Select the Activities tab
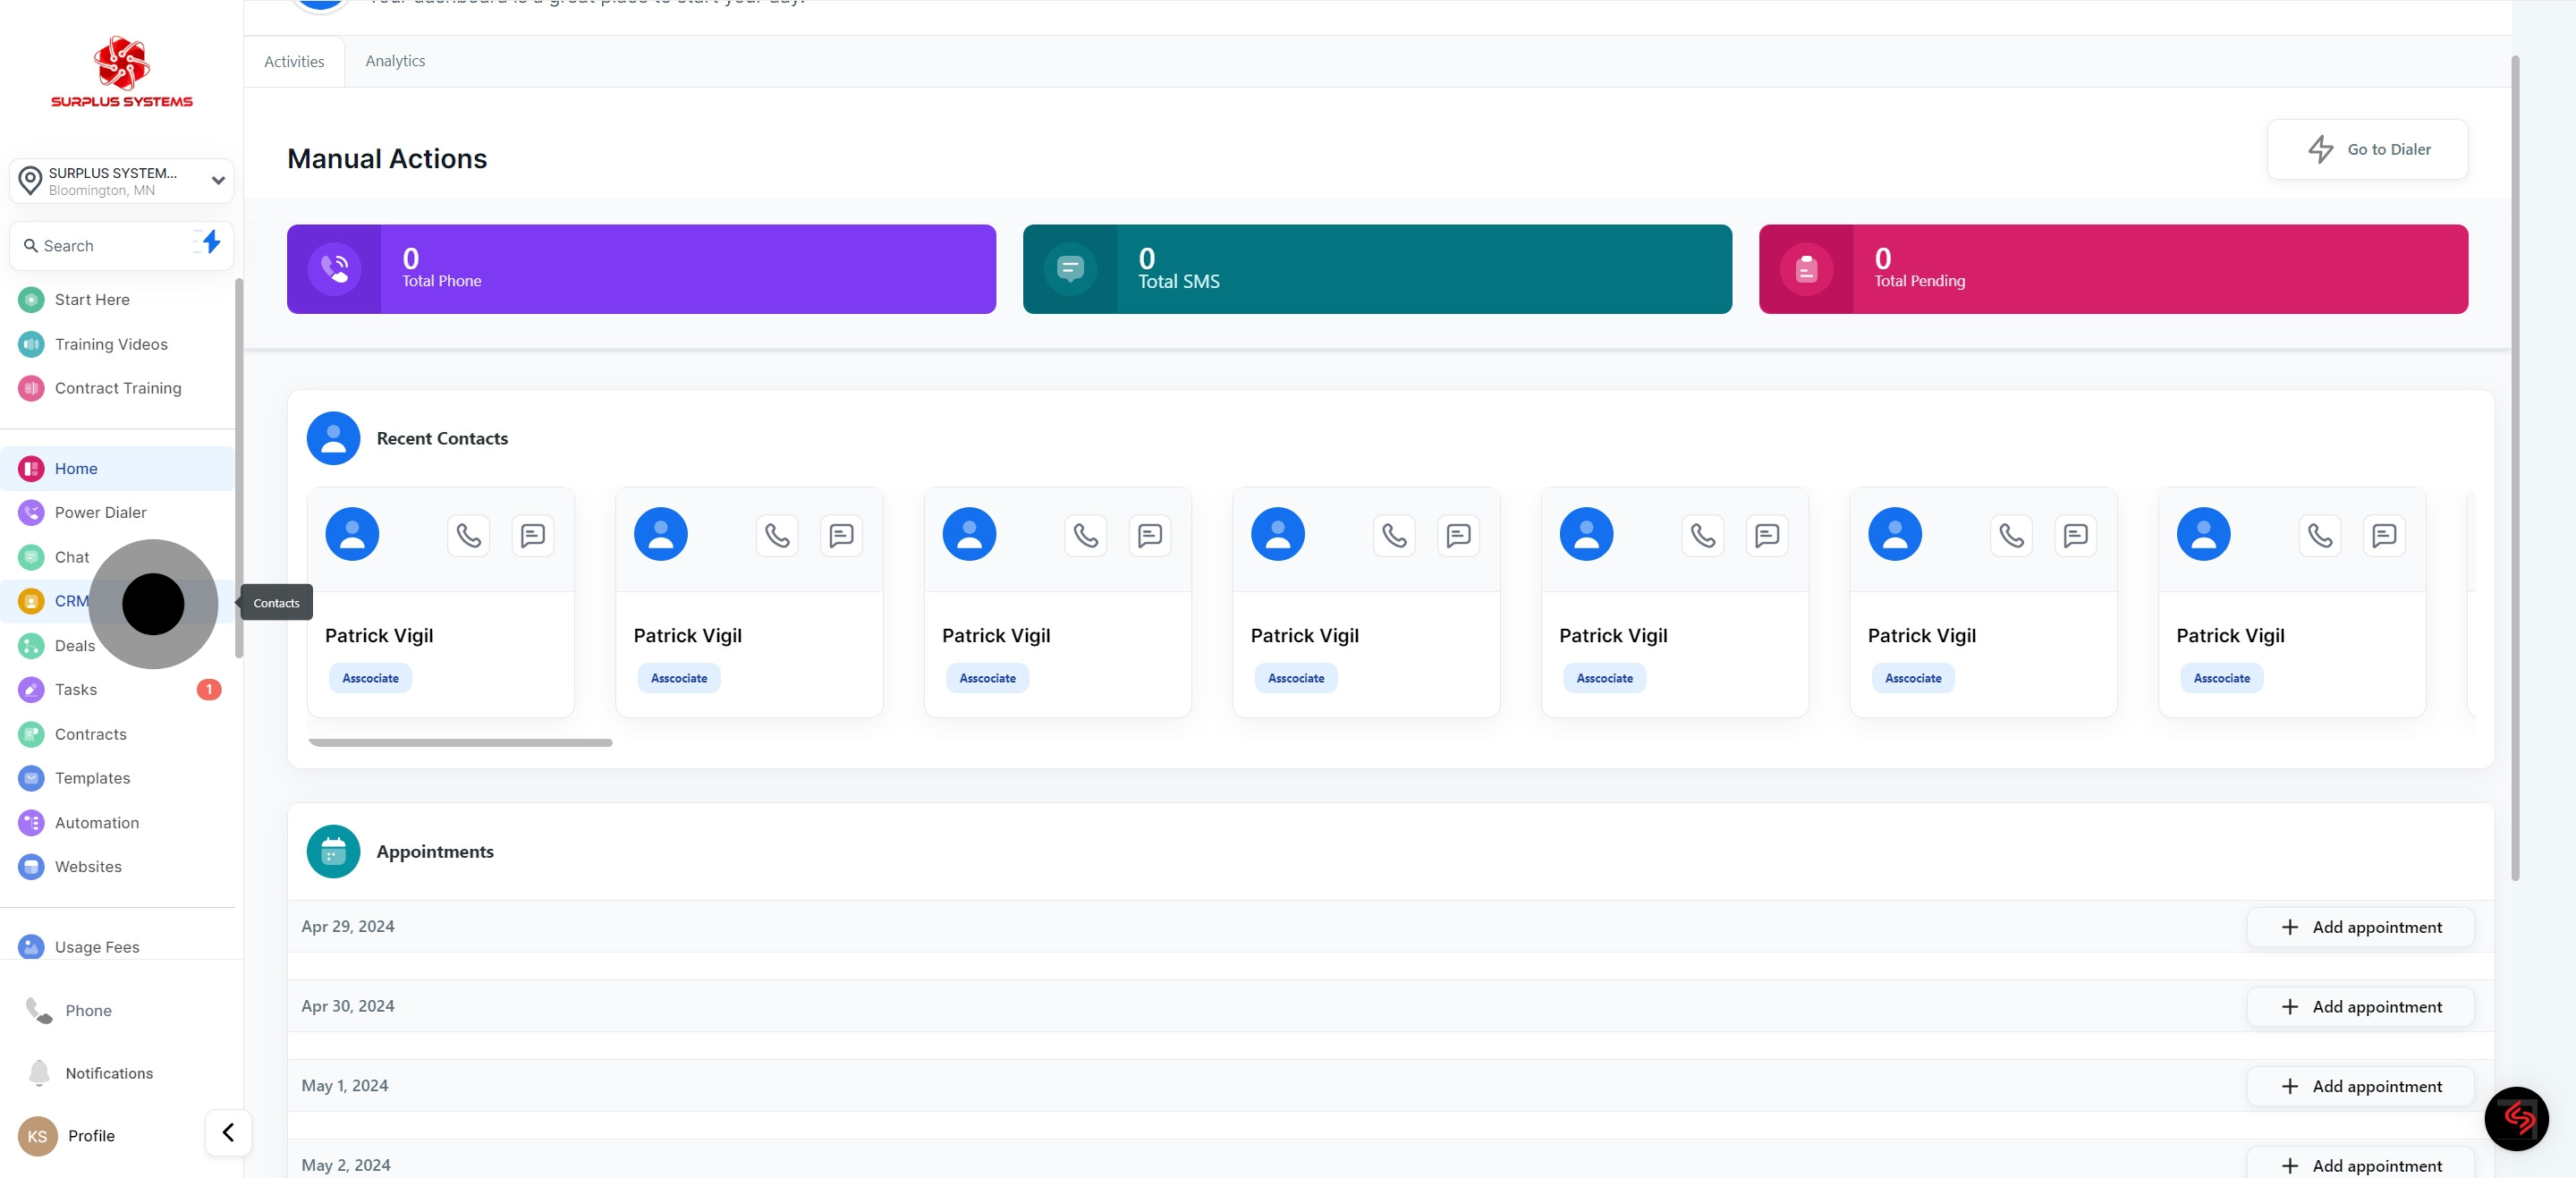The image size is (2576, 1178). tap(294, 62)
